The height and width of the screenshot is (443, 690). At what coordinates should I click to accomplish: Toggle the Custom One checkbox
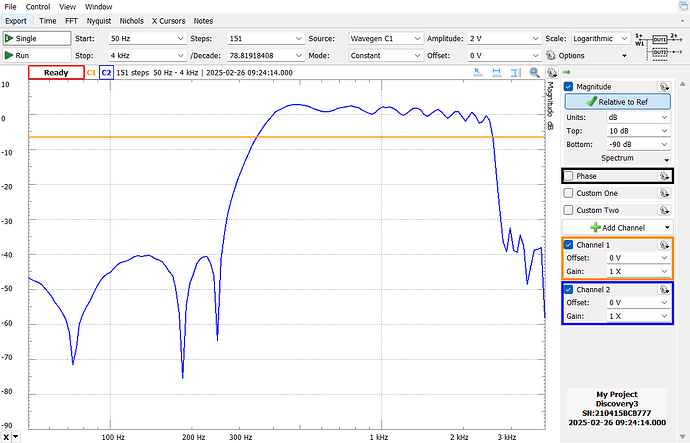coord(569,193)
